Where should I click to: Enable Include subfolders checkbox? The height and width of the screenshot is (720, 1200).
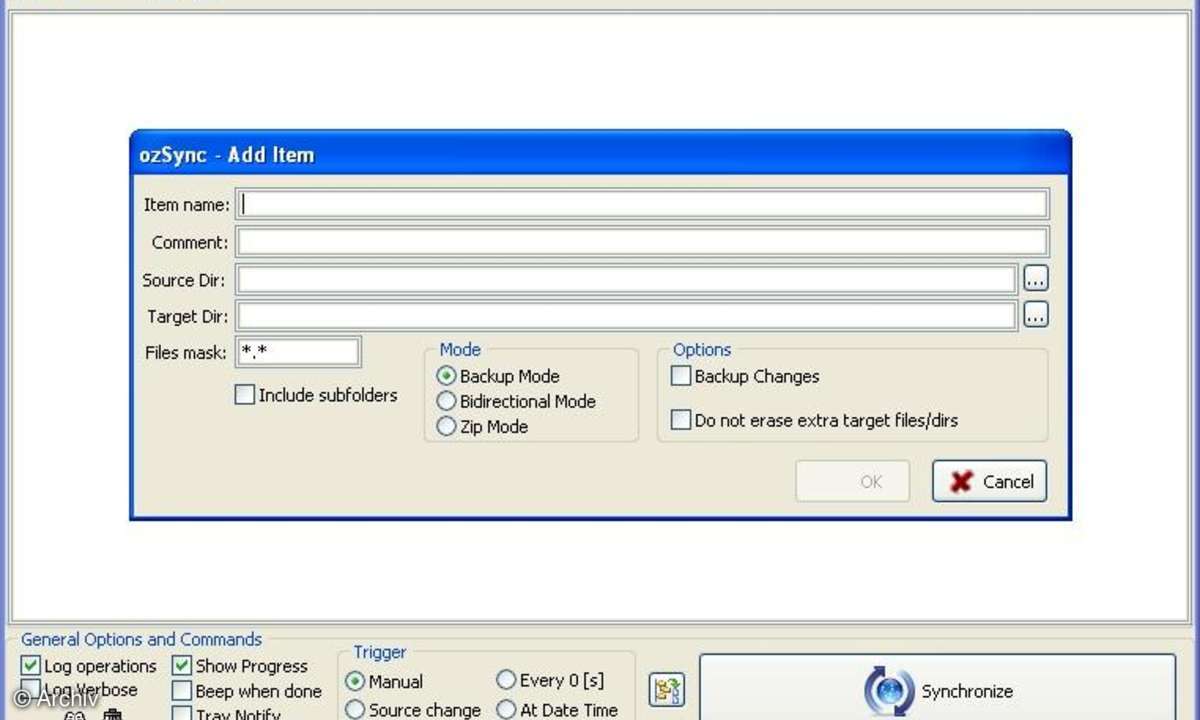(245, 395)
